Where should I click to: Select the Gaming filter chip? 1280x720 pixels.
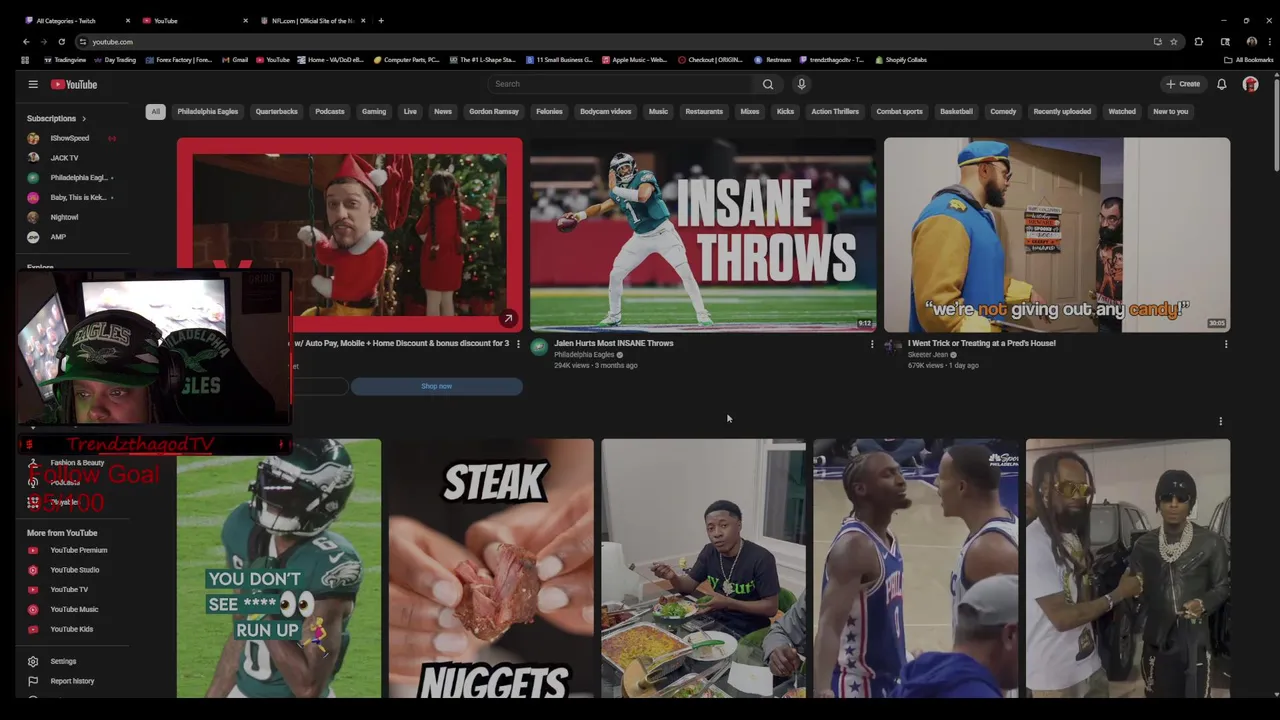pyautogui.click(x=374, y=112)
